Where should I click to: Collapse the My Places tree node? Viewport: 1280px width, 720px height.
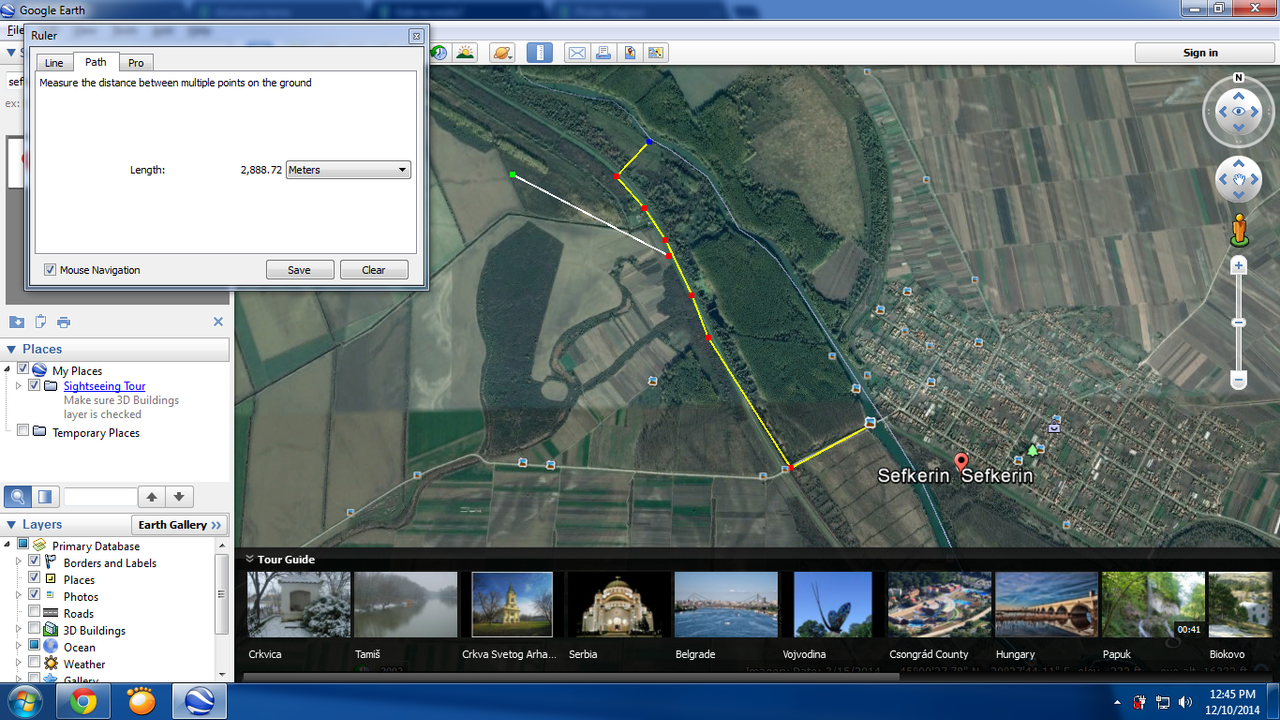pyautogui.click(x=8, y=370)
